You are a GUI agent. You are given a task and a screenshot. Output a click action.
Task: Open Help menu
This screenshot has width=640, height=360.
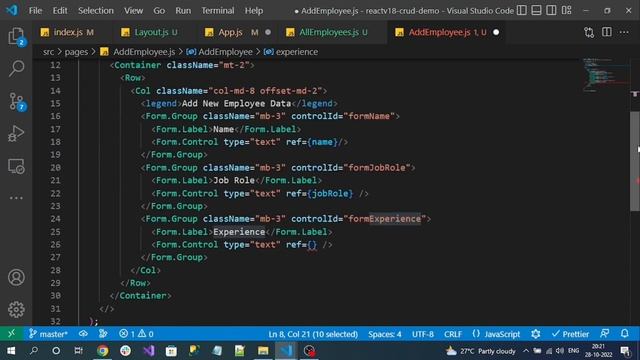[x=253, y=11]
